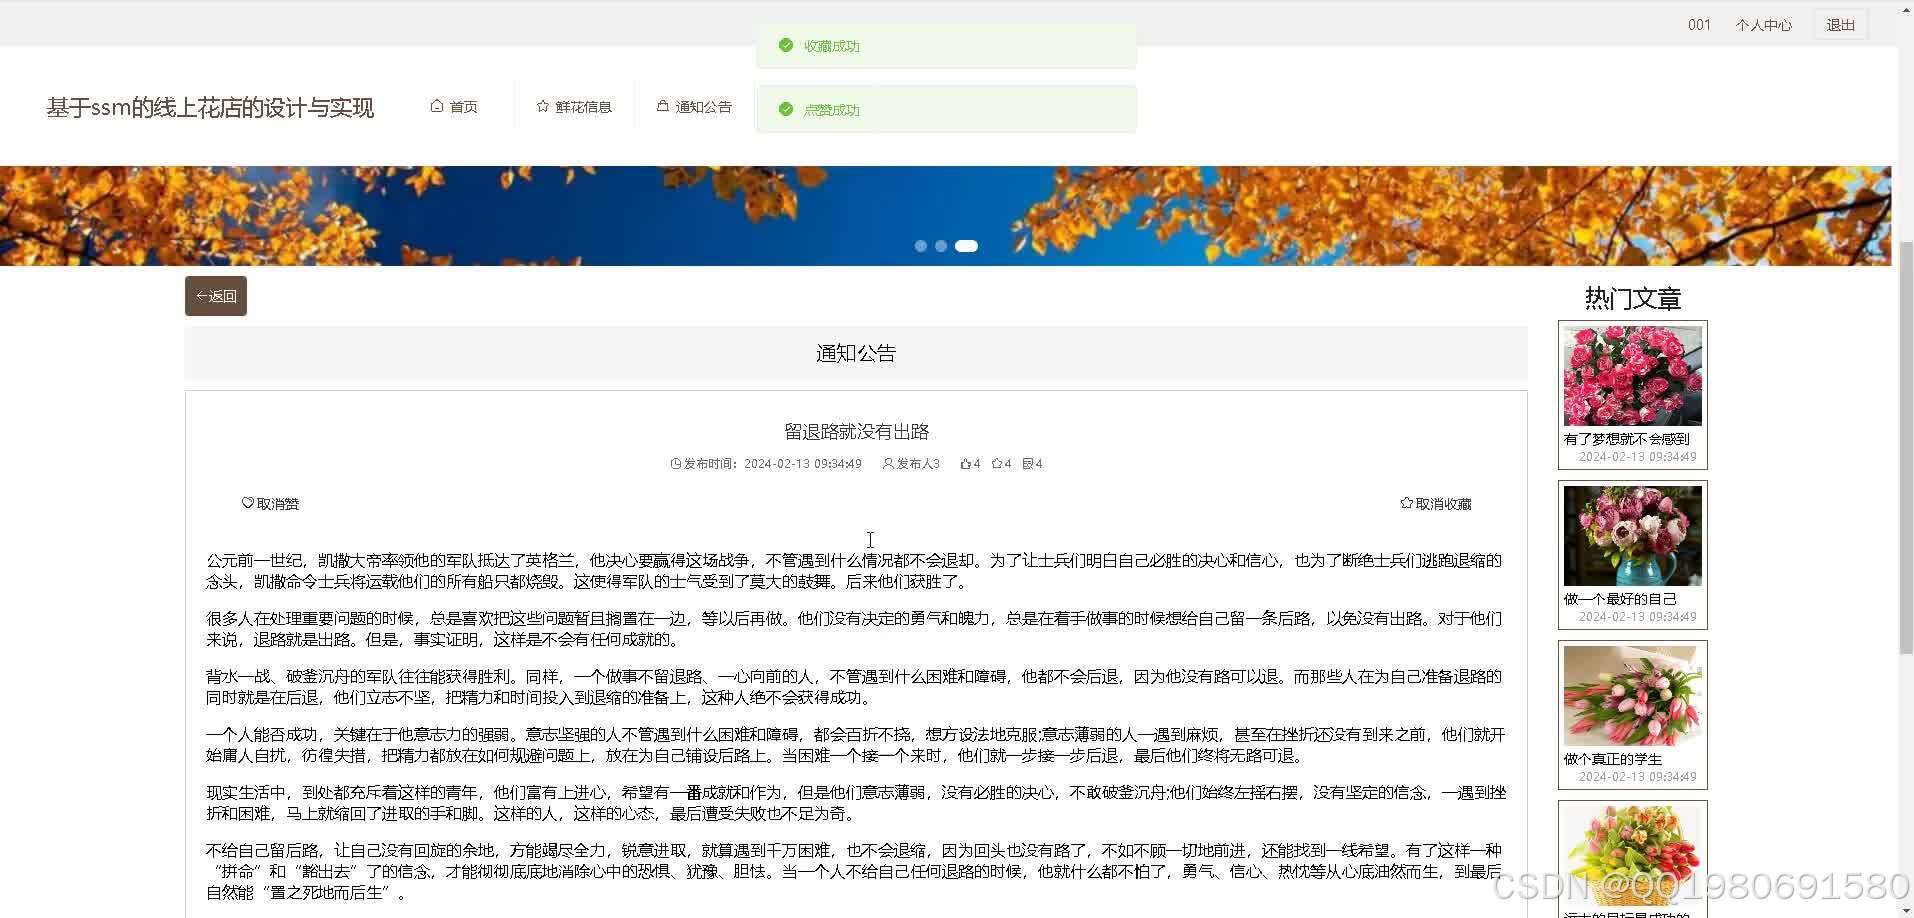The height and width of the screenshot is (918, 1914).
Task: Click the green checkmark in 收藏成功 message
Action: (x=786, y=45)
